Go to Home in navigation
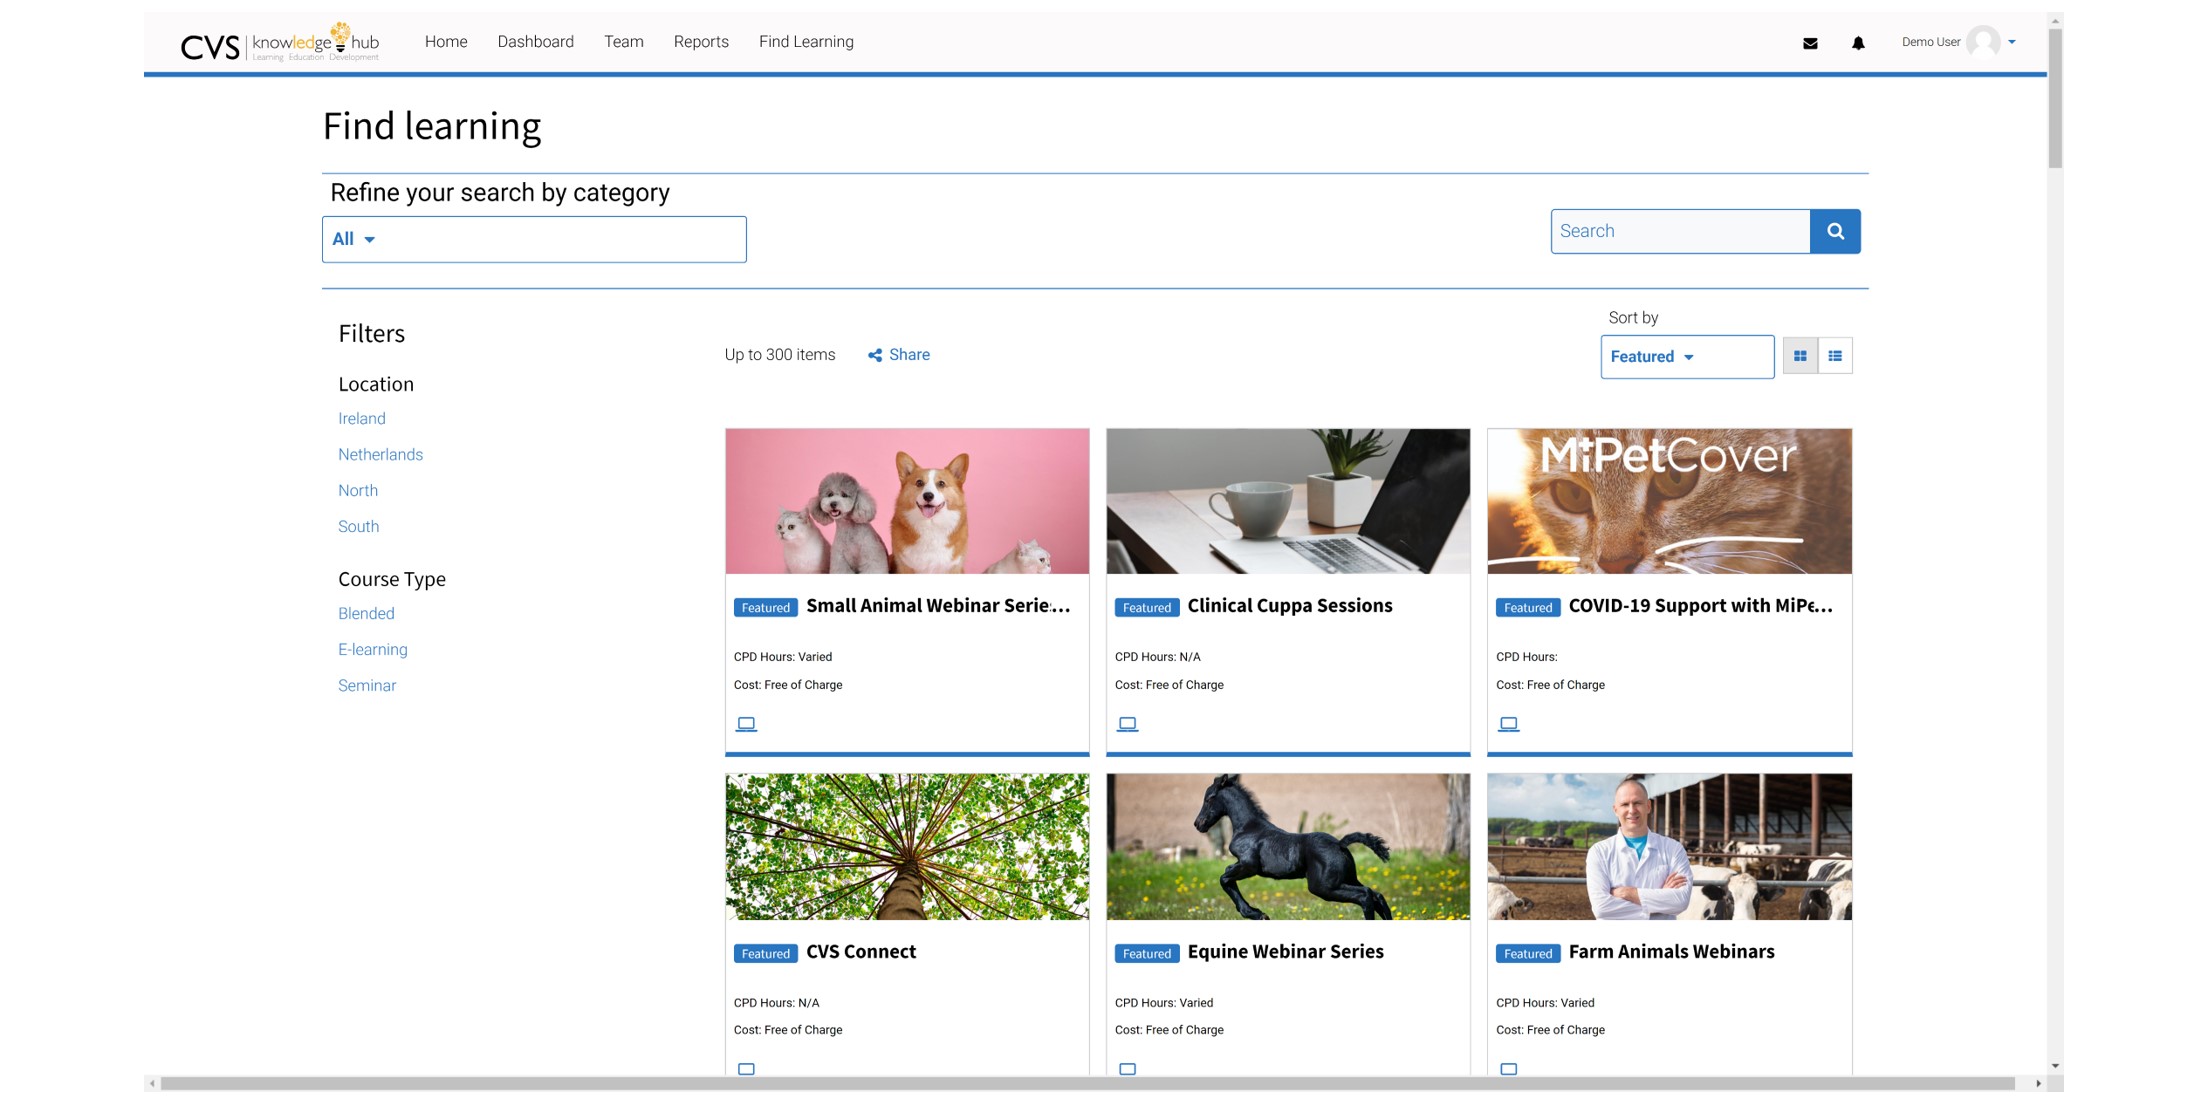 pyautogui.click(x=446, y=42)
